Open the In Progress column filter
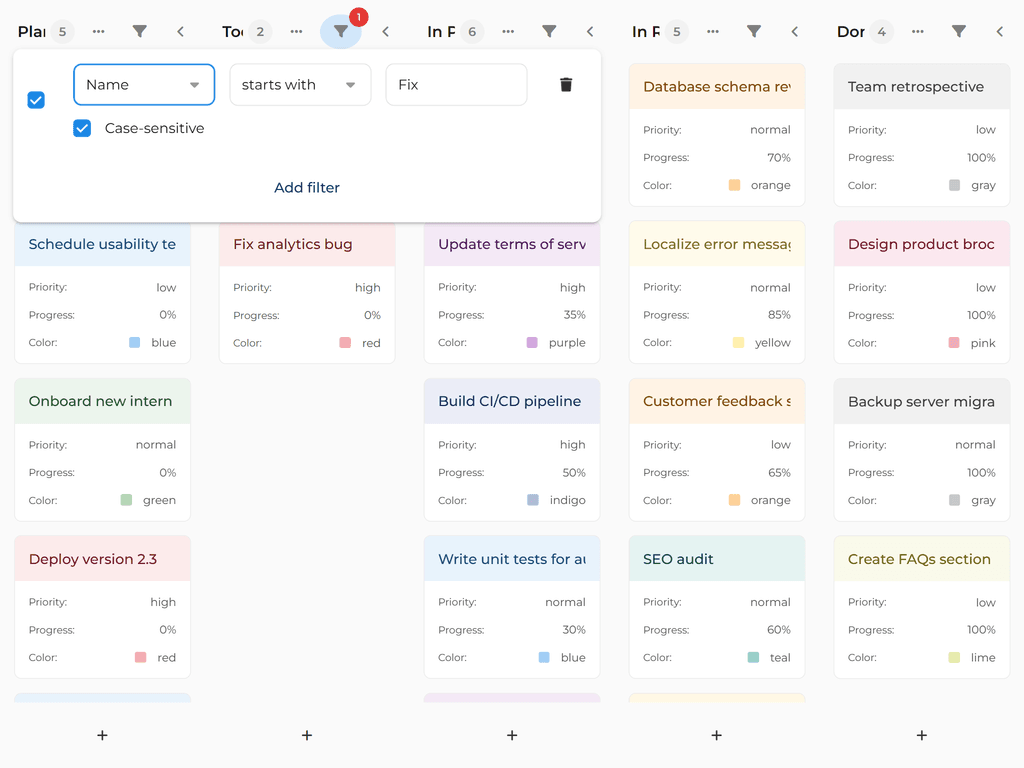 tap(549, 31)
